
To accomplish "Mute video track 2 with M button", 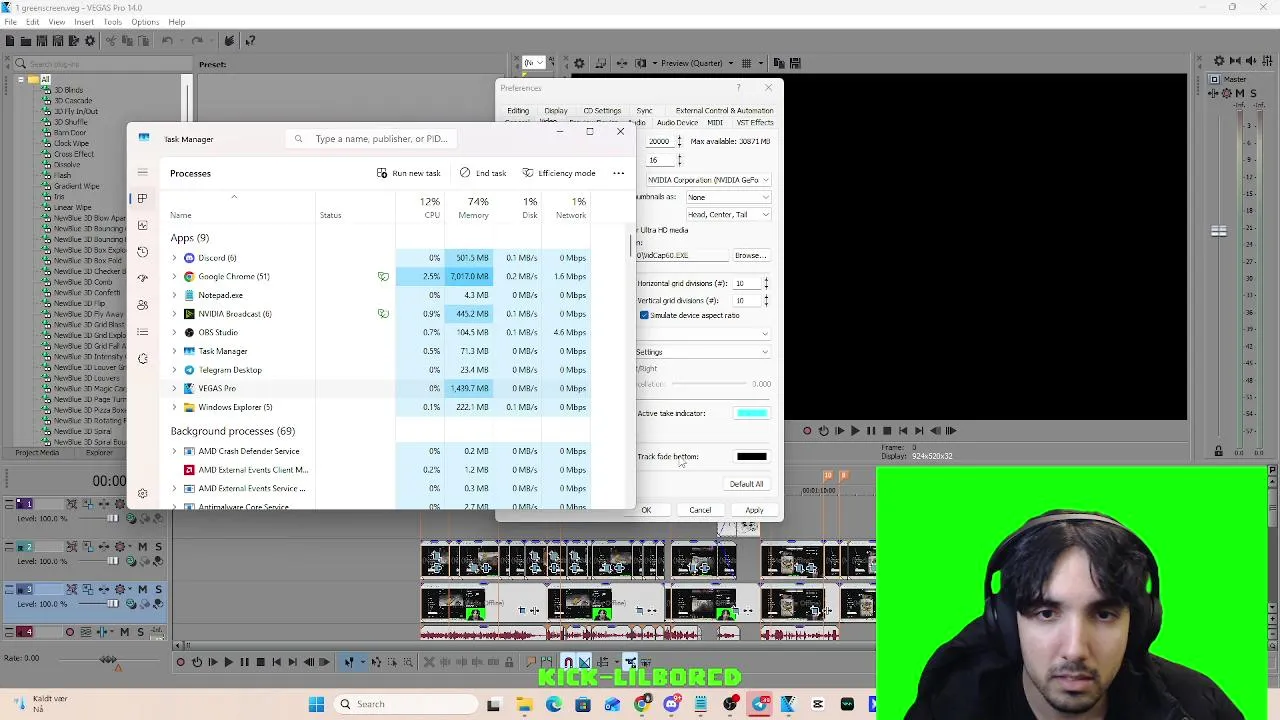I will [142, 546].
